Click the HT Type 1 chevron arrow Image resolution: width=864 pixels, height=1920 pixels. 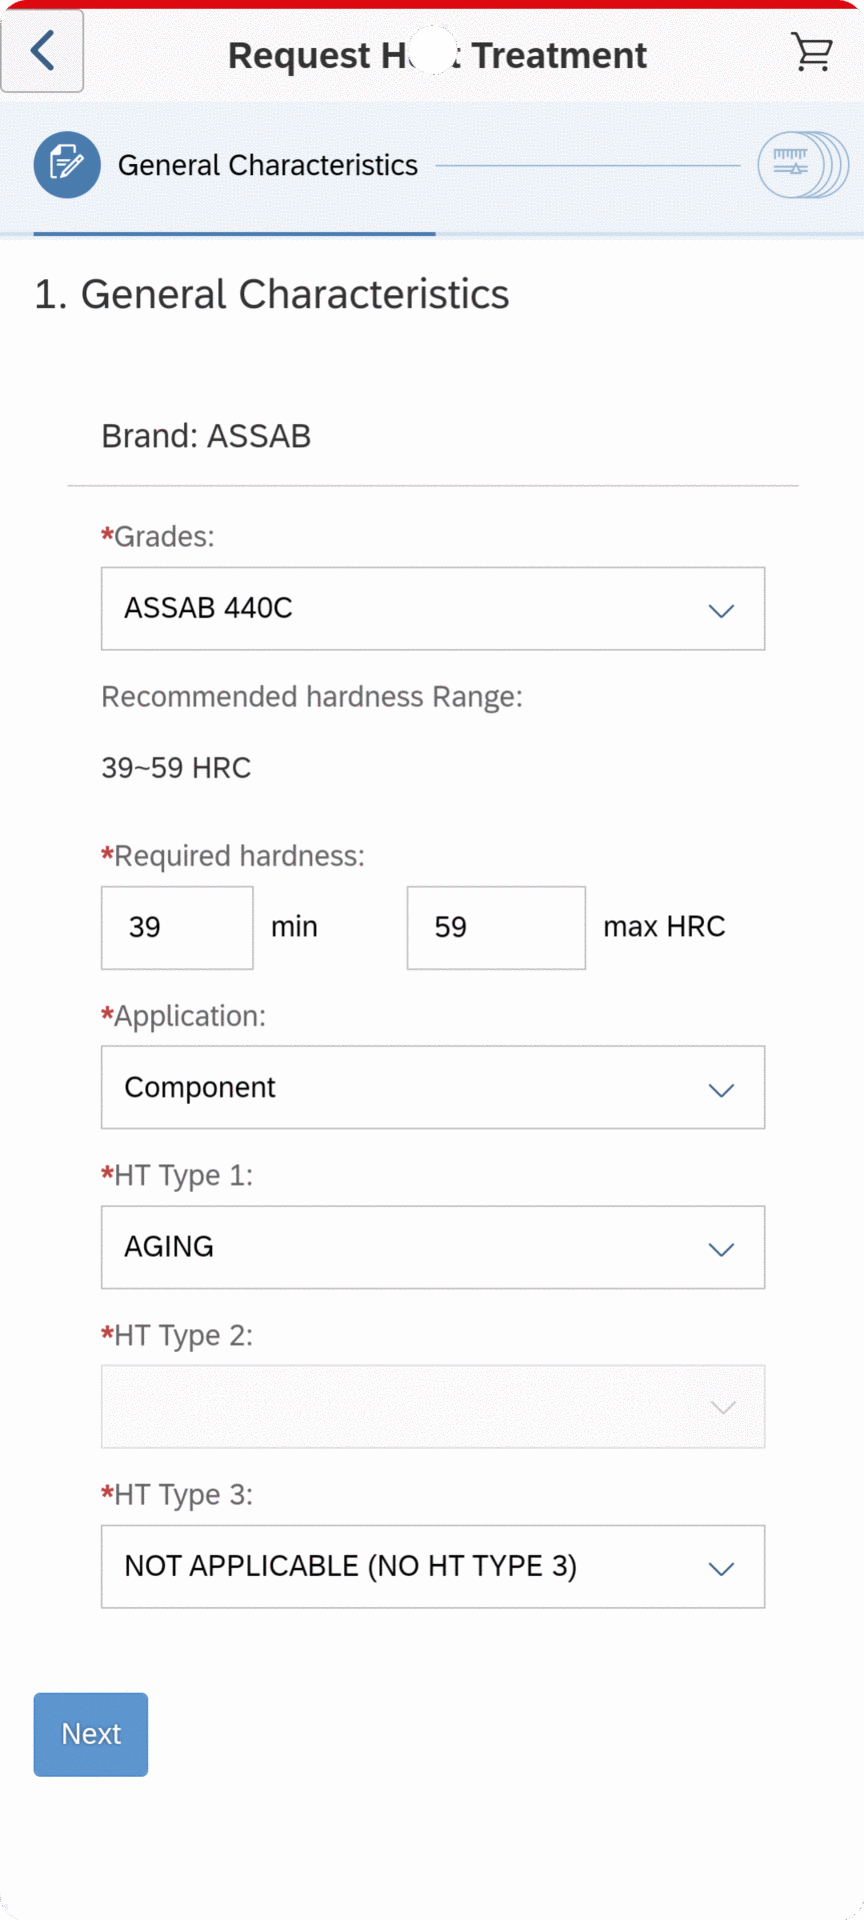[x=721, y=1249]
